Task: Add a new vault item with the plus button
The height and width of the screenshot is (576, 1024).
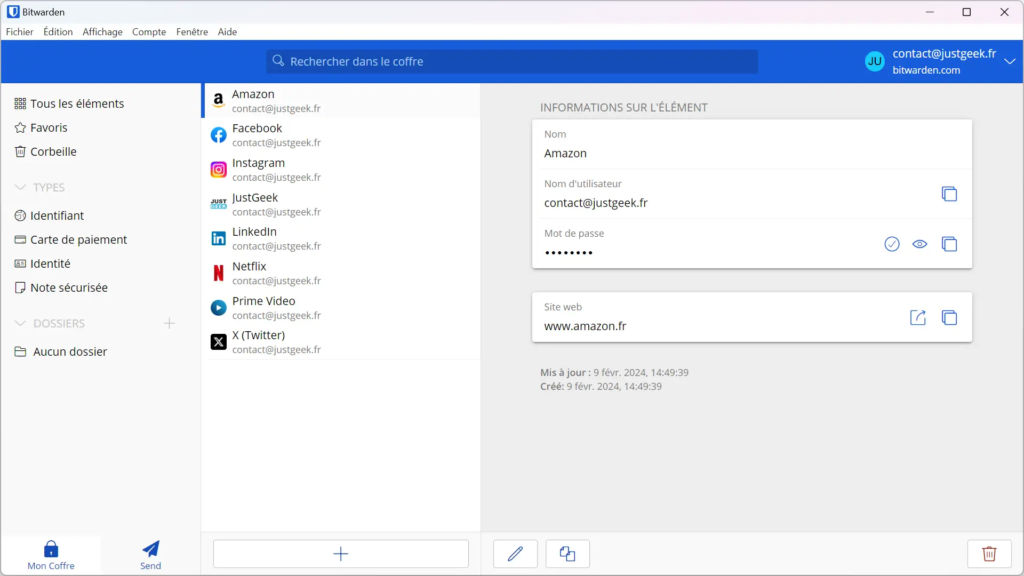Action: (340, 553)
